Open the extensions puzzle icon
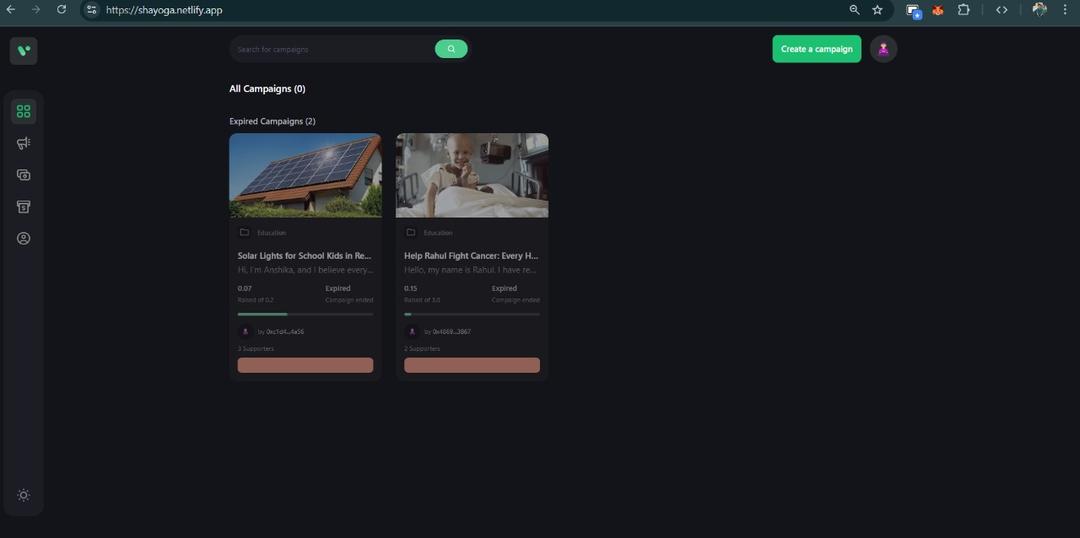1080x538 pixels. point(964,10)
